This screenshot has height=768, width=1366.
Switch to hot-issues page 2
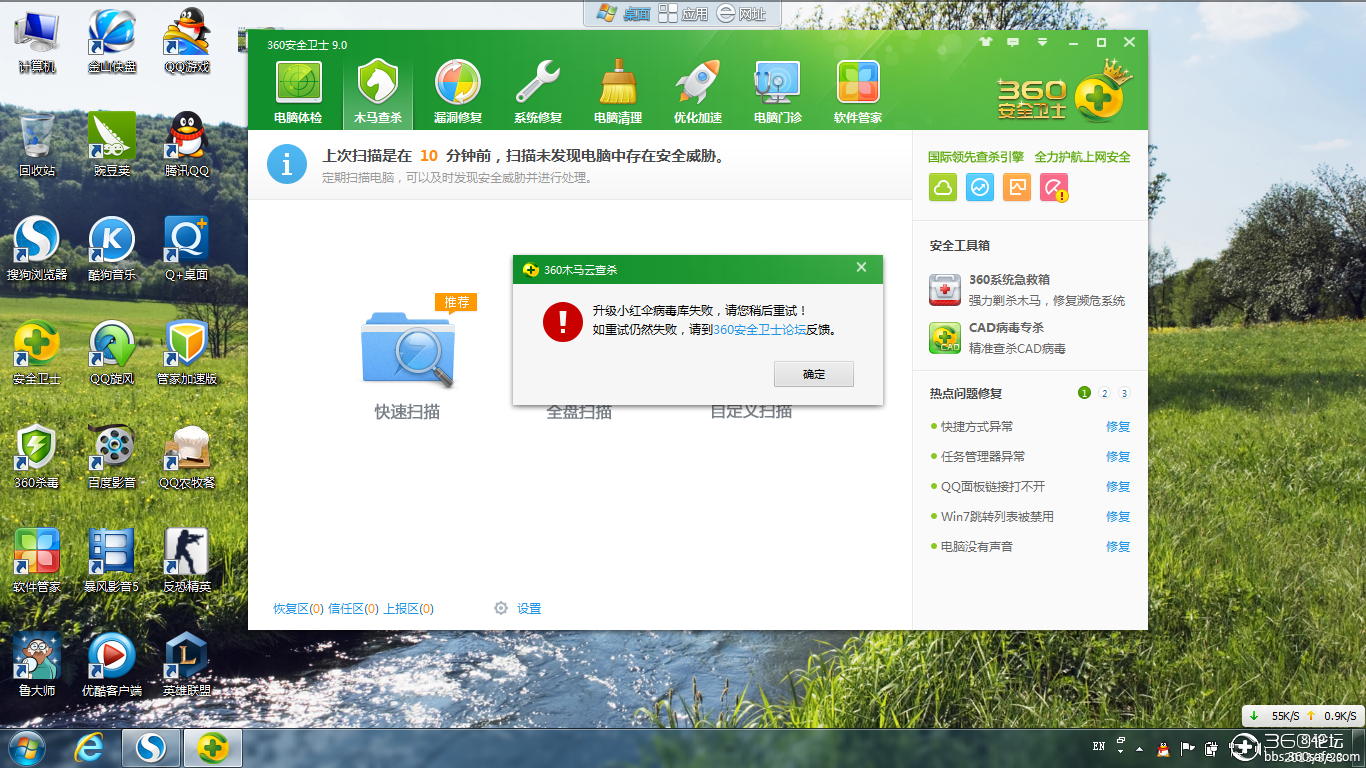pyautogui.click(x=1104, y=393)
